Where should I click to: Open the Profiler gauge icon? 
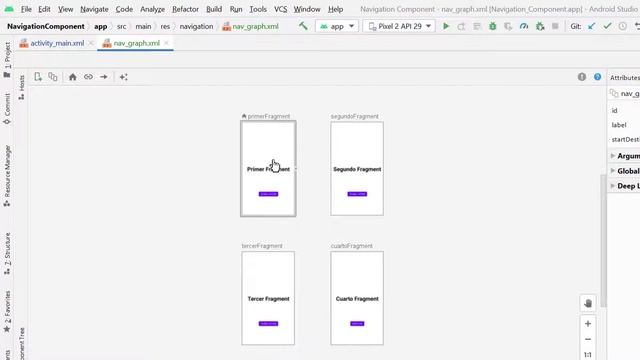click(x=524, y=26)
